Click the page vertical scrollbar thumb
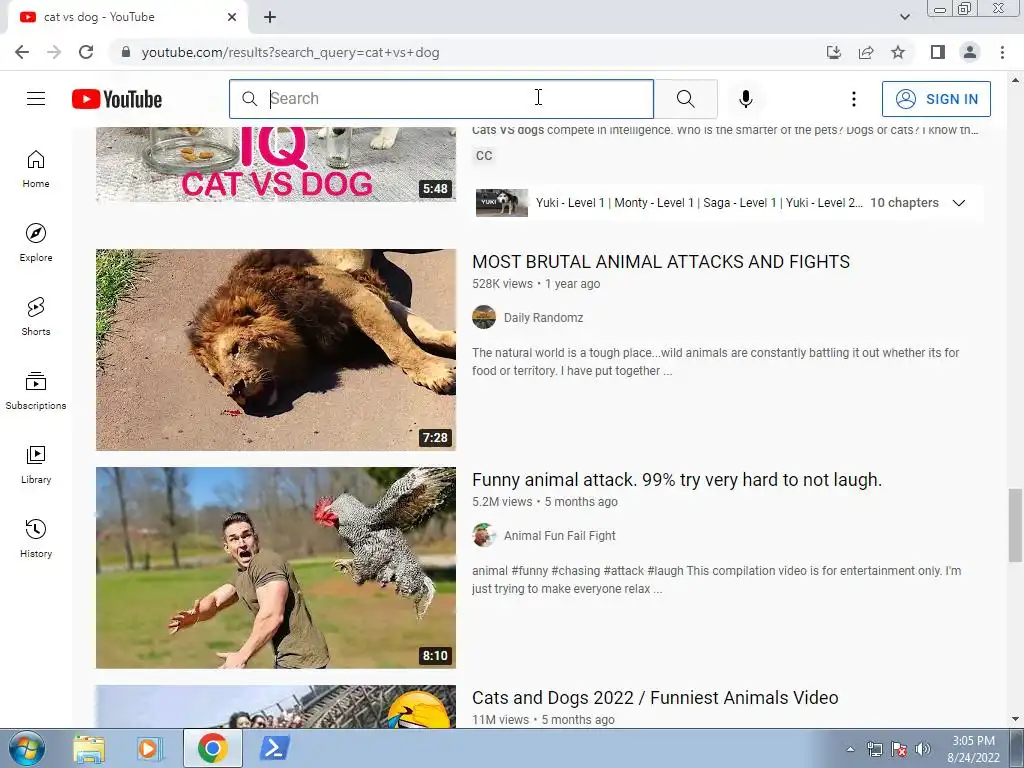Screen dimensions: 1024x768 tap(1015, 524)
